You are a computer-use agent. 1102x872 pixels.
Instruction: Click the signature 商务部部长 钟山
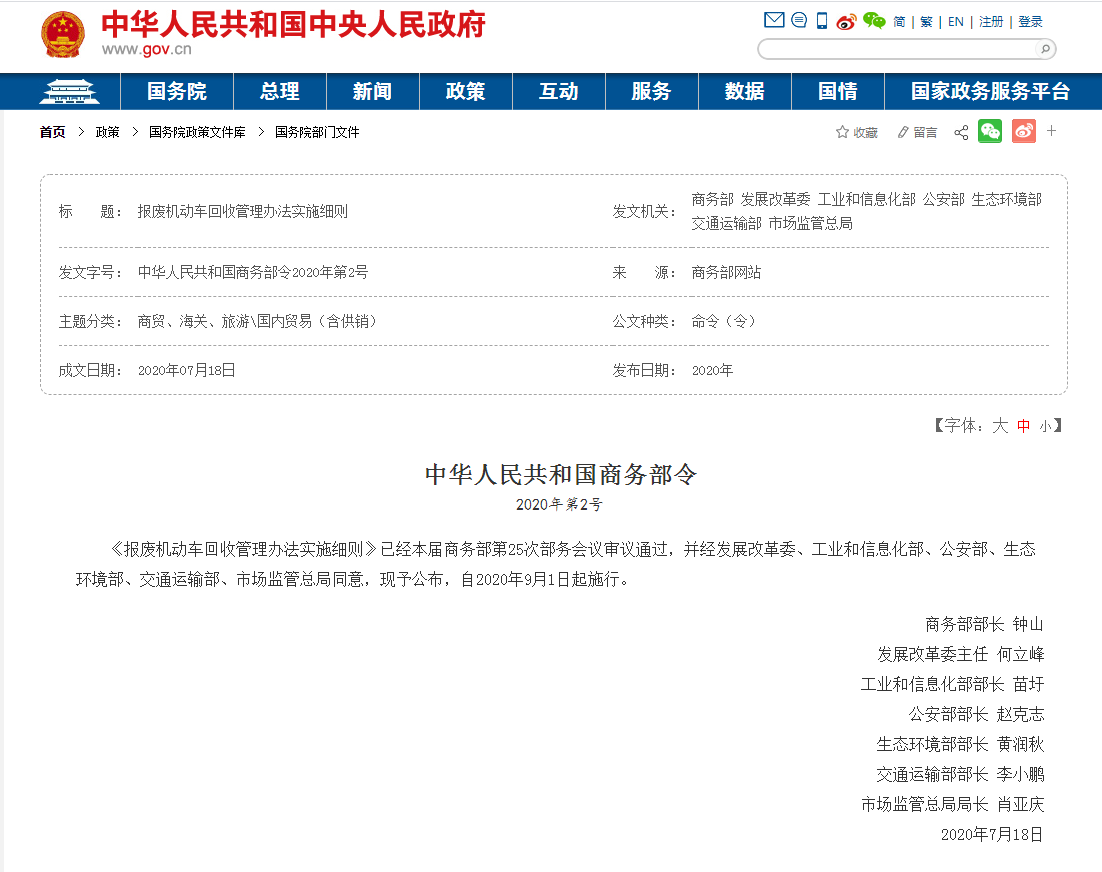tap(984, 624)
